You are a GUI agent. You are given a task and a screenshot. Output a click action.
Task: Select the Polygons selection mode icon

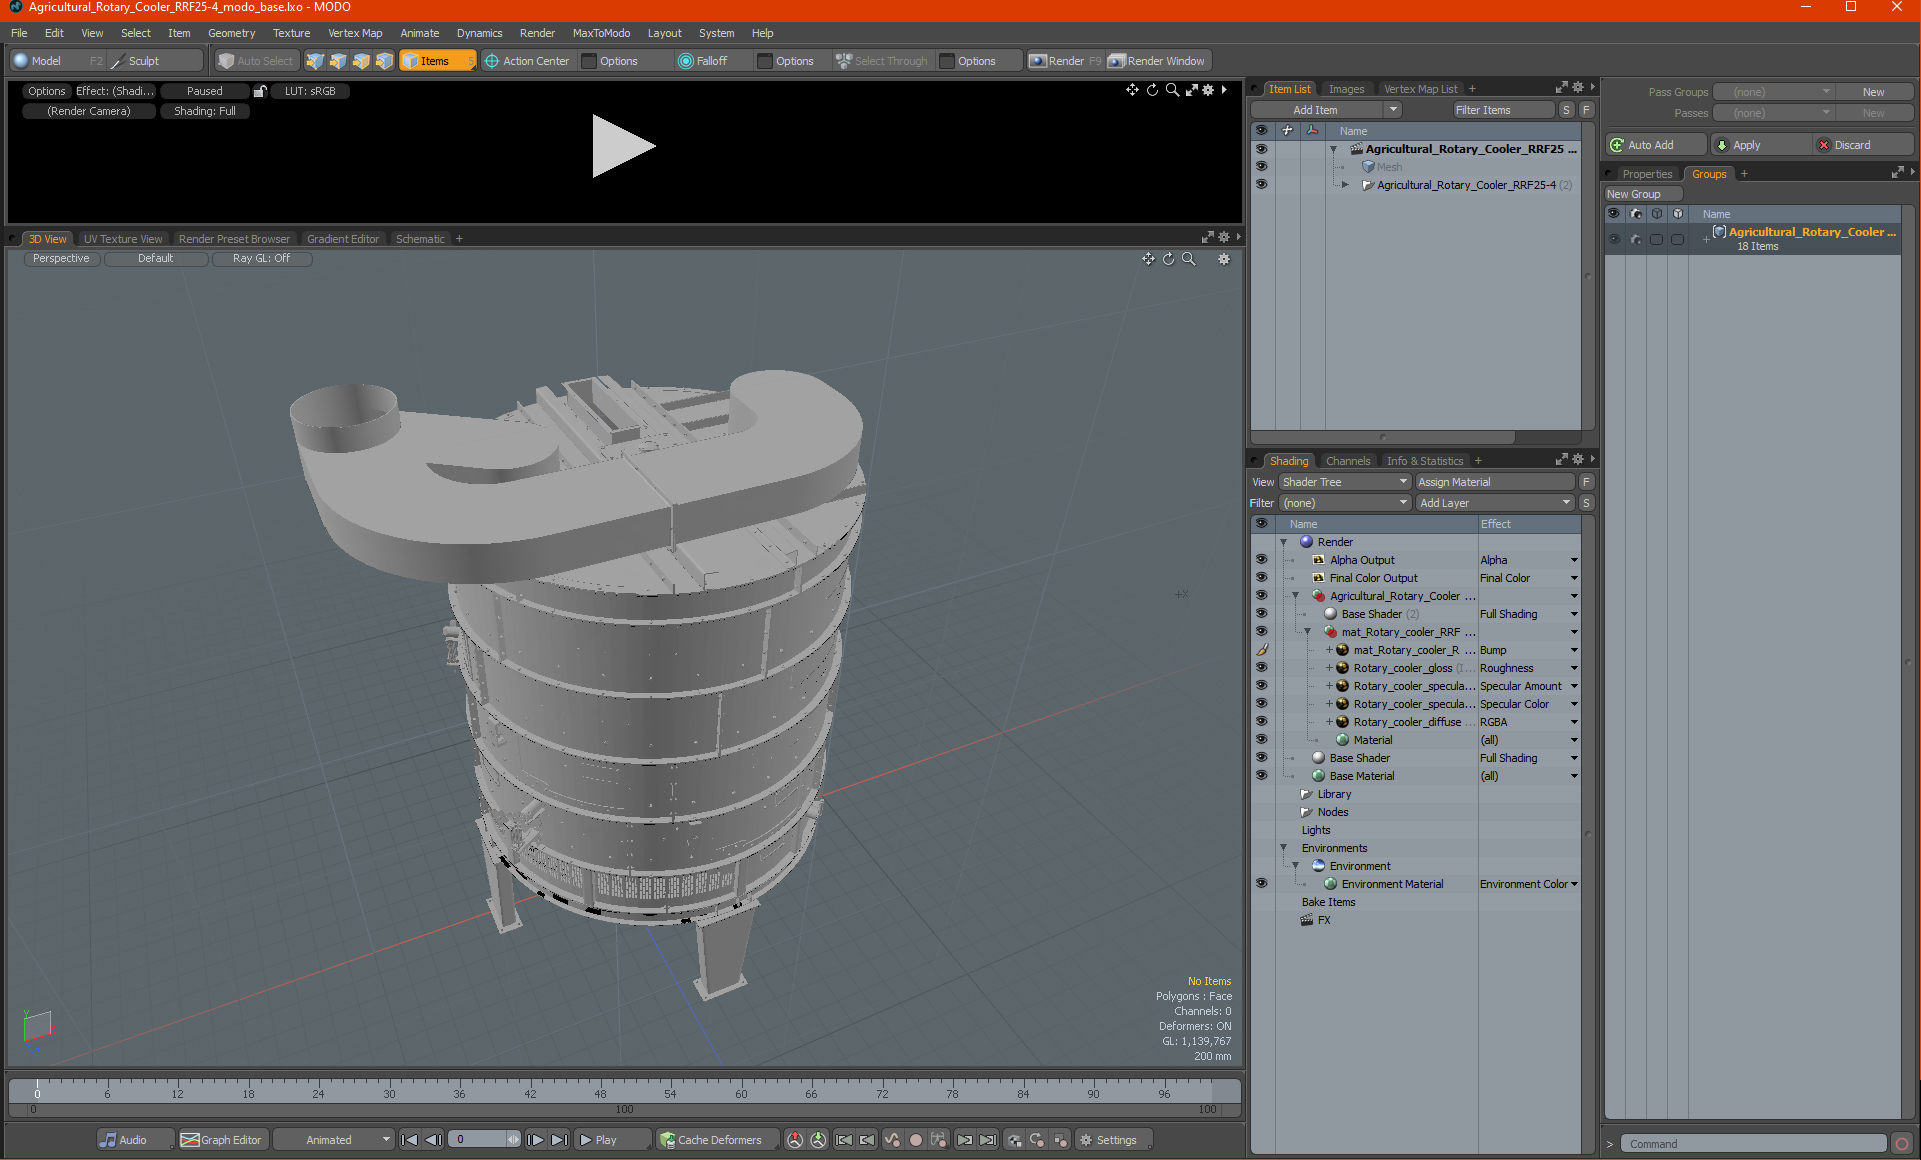361,61
